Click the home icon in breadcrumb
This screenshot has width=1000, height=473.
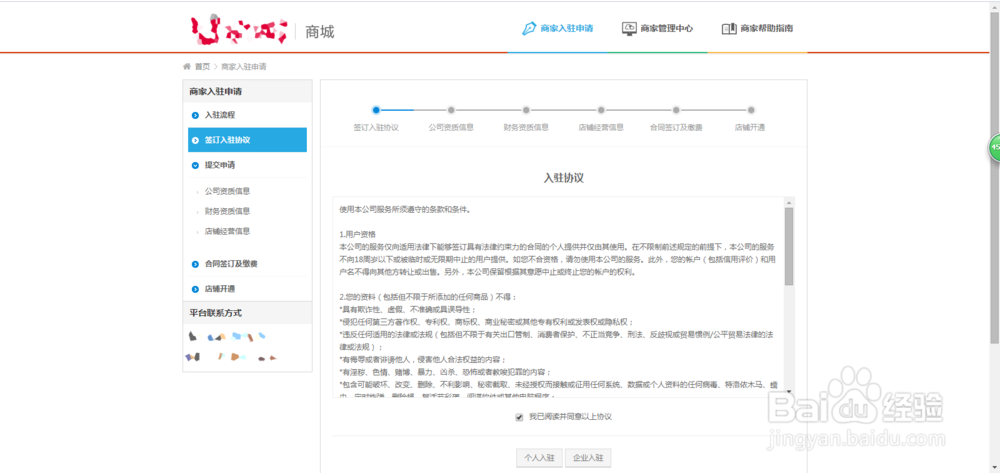click(x=187, y=66)
